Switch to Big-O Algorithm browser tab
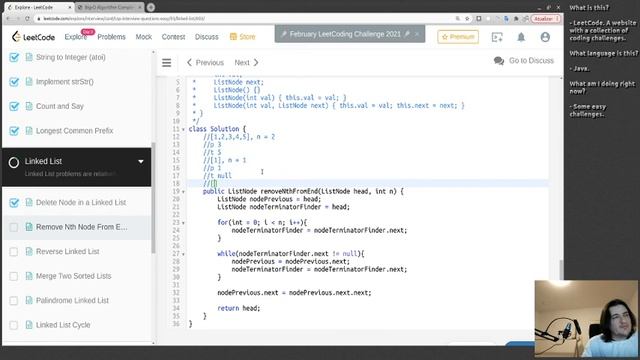The height and width of the screenshot is (360, 640). coord(108,7)
